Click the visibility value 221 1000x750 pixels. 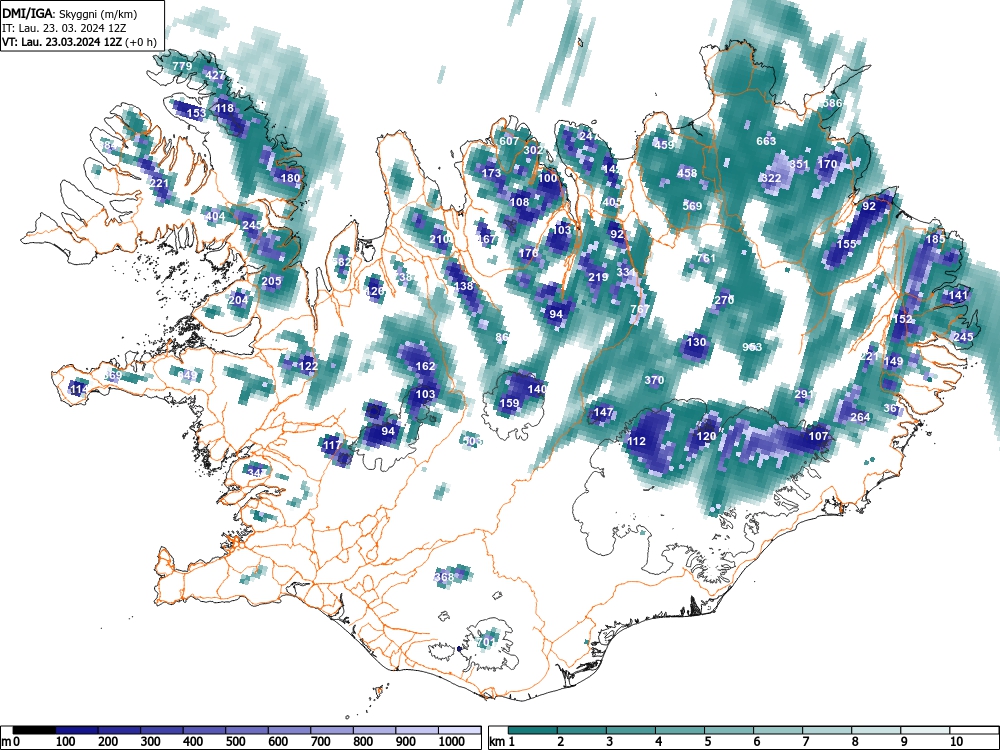[159, 184]
